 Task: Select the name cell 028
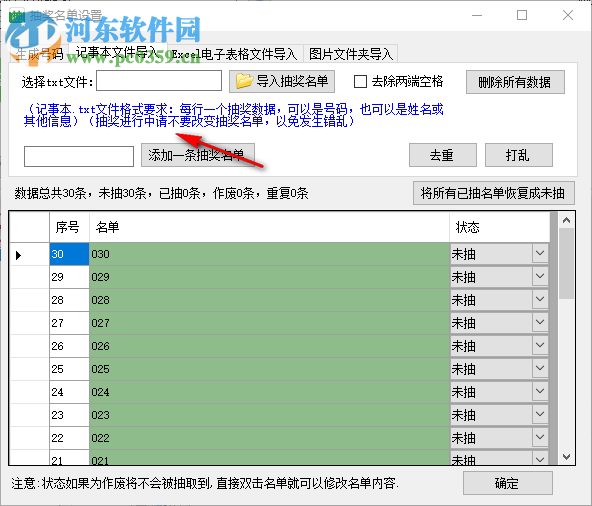pyautogui.click(x=269, y=300)
